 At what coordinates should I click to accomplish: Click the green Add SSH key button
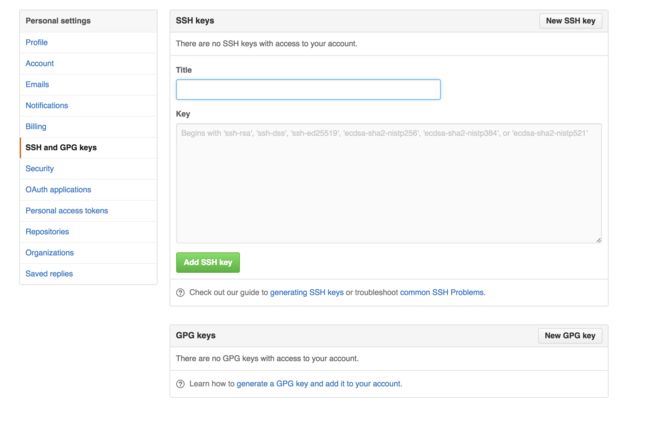pos(208,263)
